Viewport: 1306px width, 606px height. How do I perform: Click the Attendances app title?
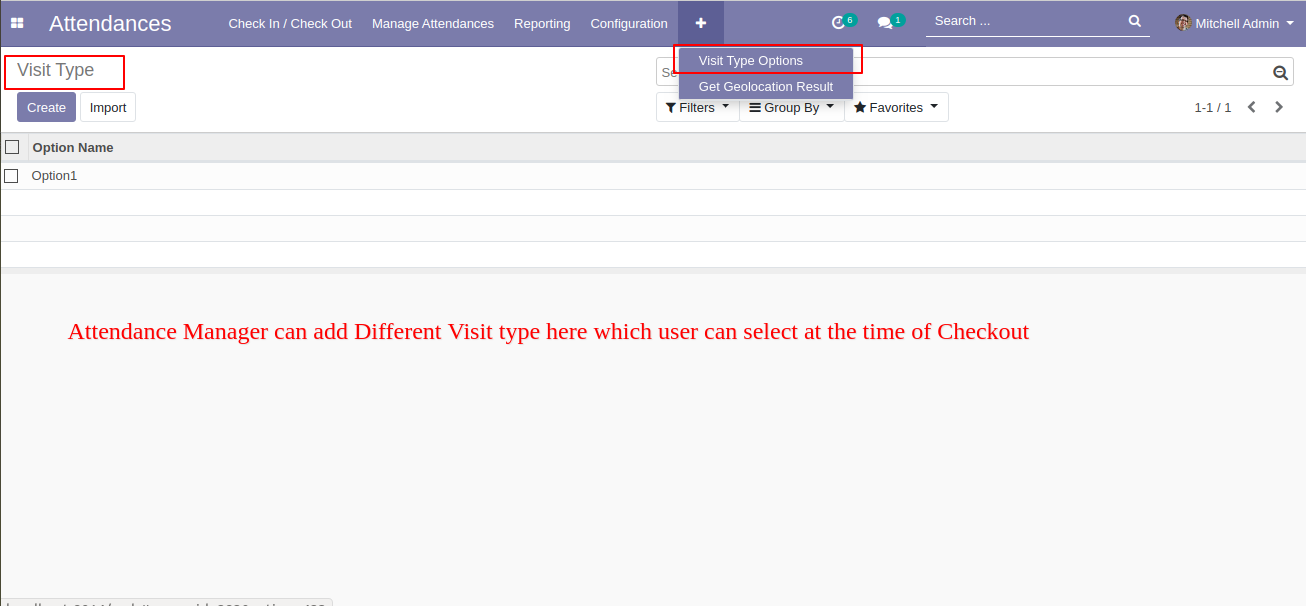[110, 23]
